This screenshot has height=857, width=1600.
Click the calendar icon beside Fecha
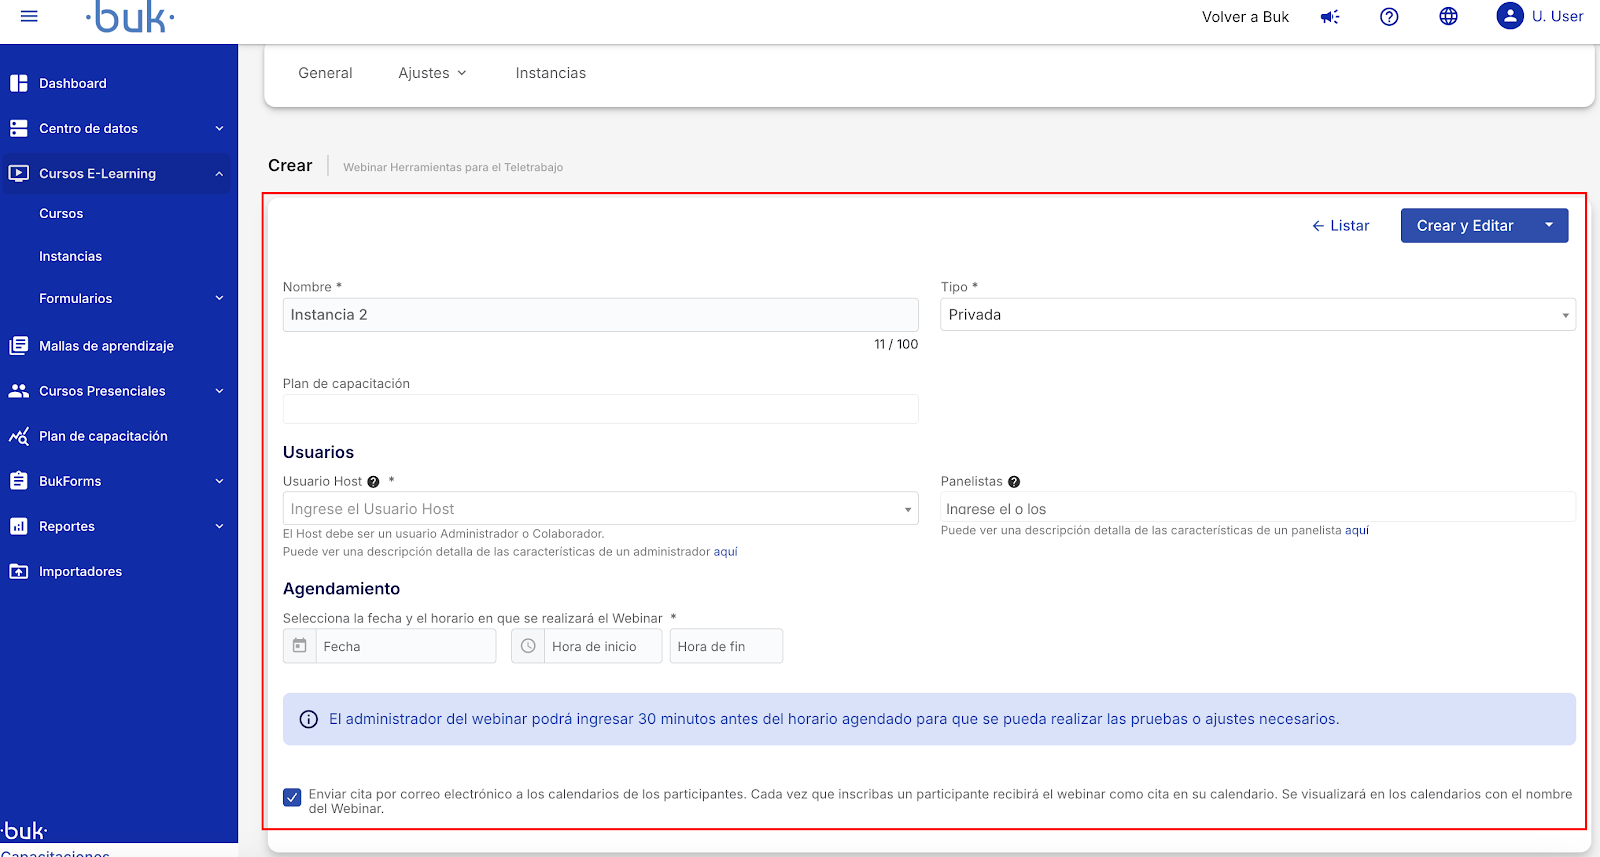point(300,646)
